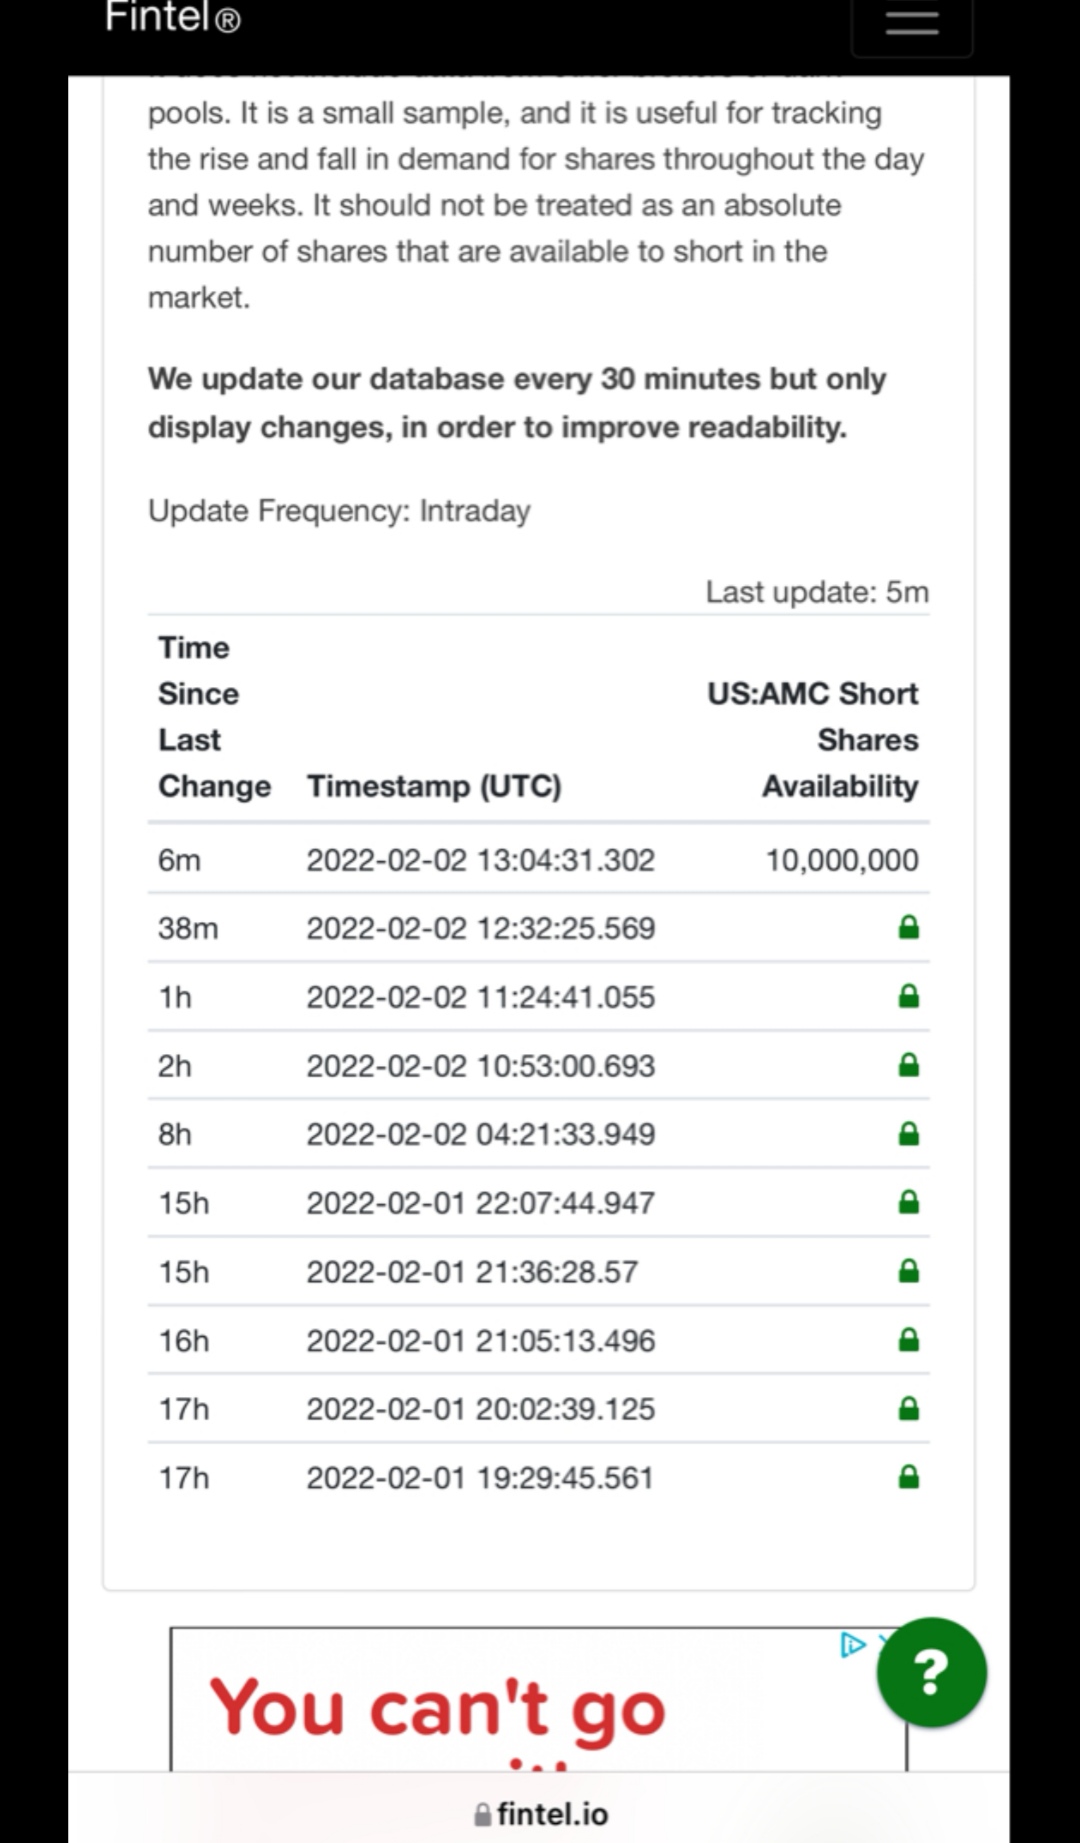Viewport: 1080px width, 1843px height.
Task: Click the lock icon for 11:24:41.055 row
Action: click(x=908, y=997)
